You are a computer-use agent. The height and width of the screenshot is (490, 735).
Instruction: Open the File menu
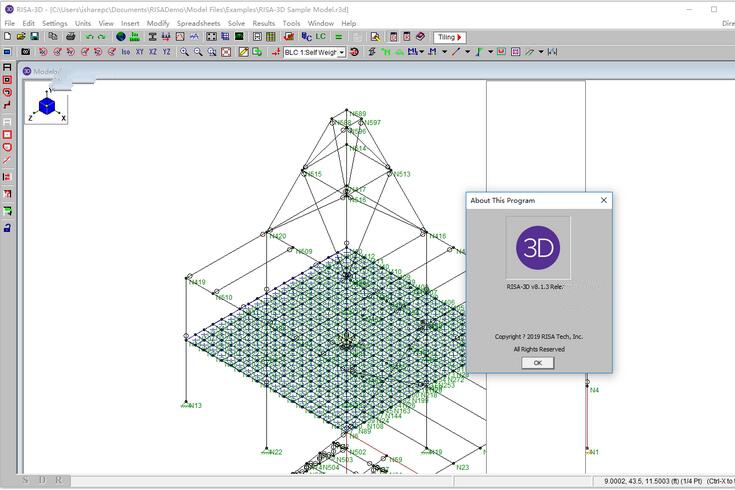click(9, 23)
